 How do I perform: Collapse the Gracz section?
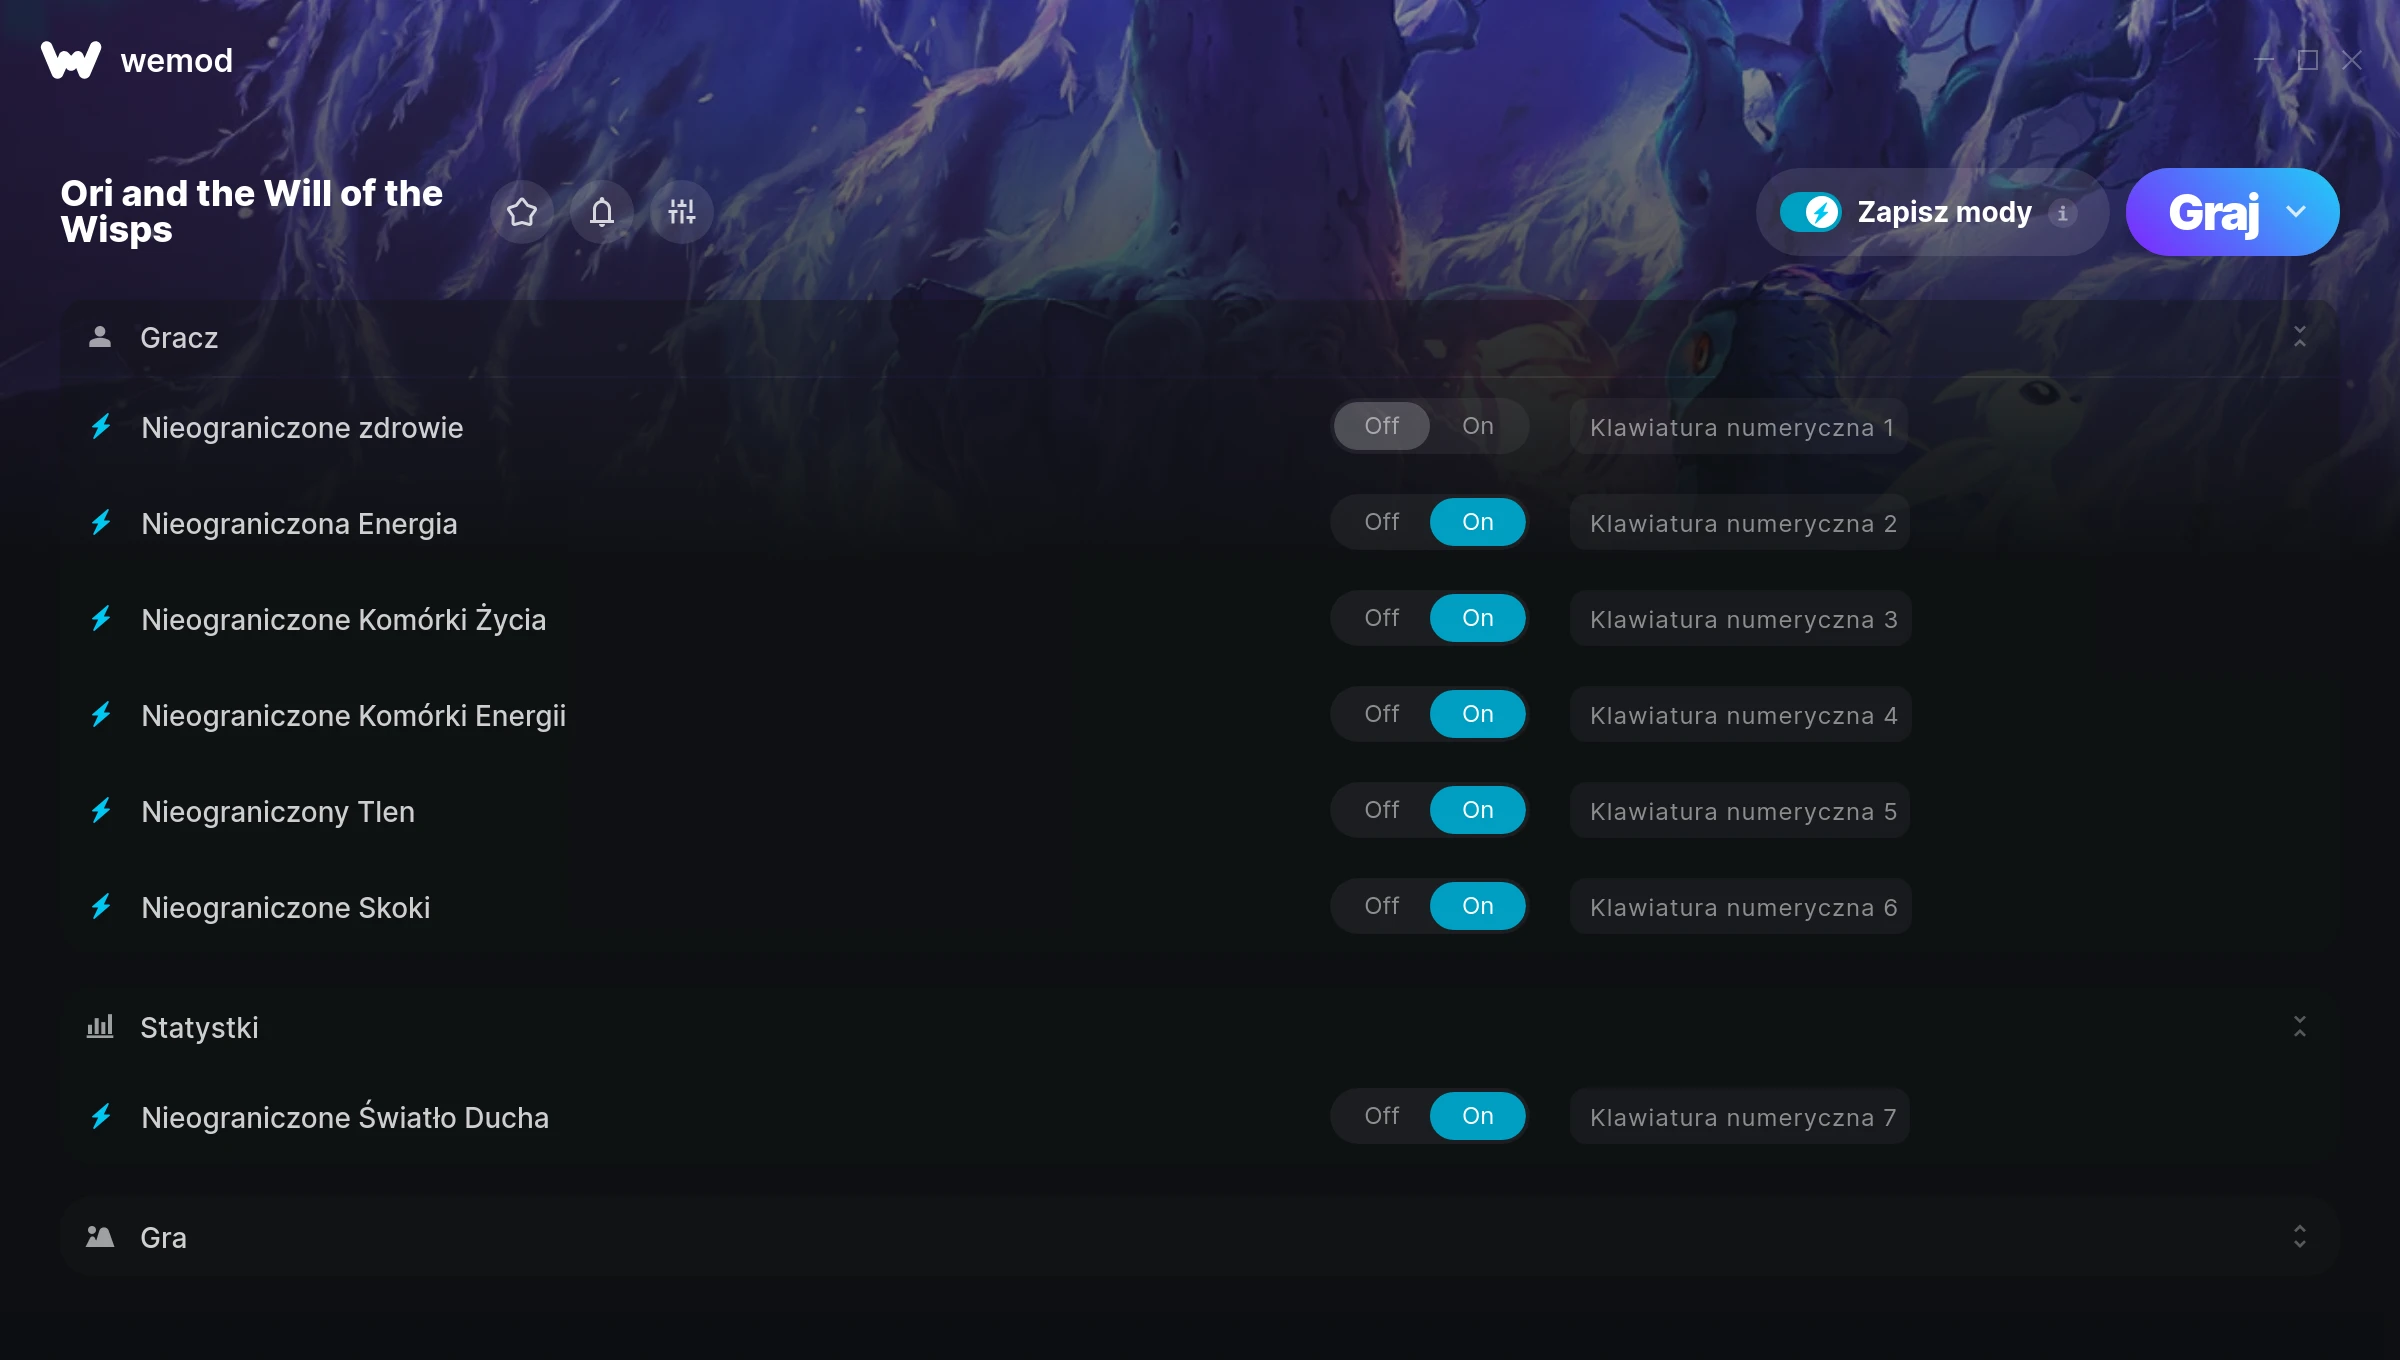[2300, 337]
